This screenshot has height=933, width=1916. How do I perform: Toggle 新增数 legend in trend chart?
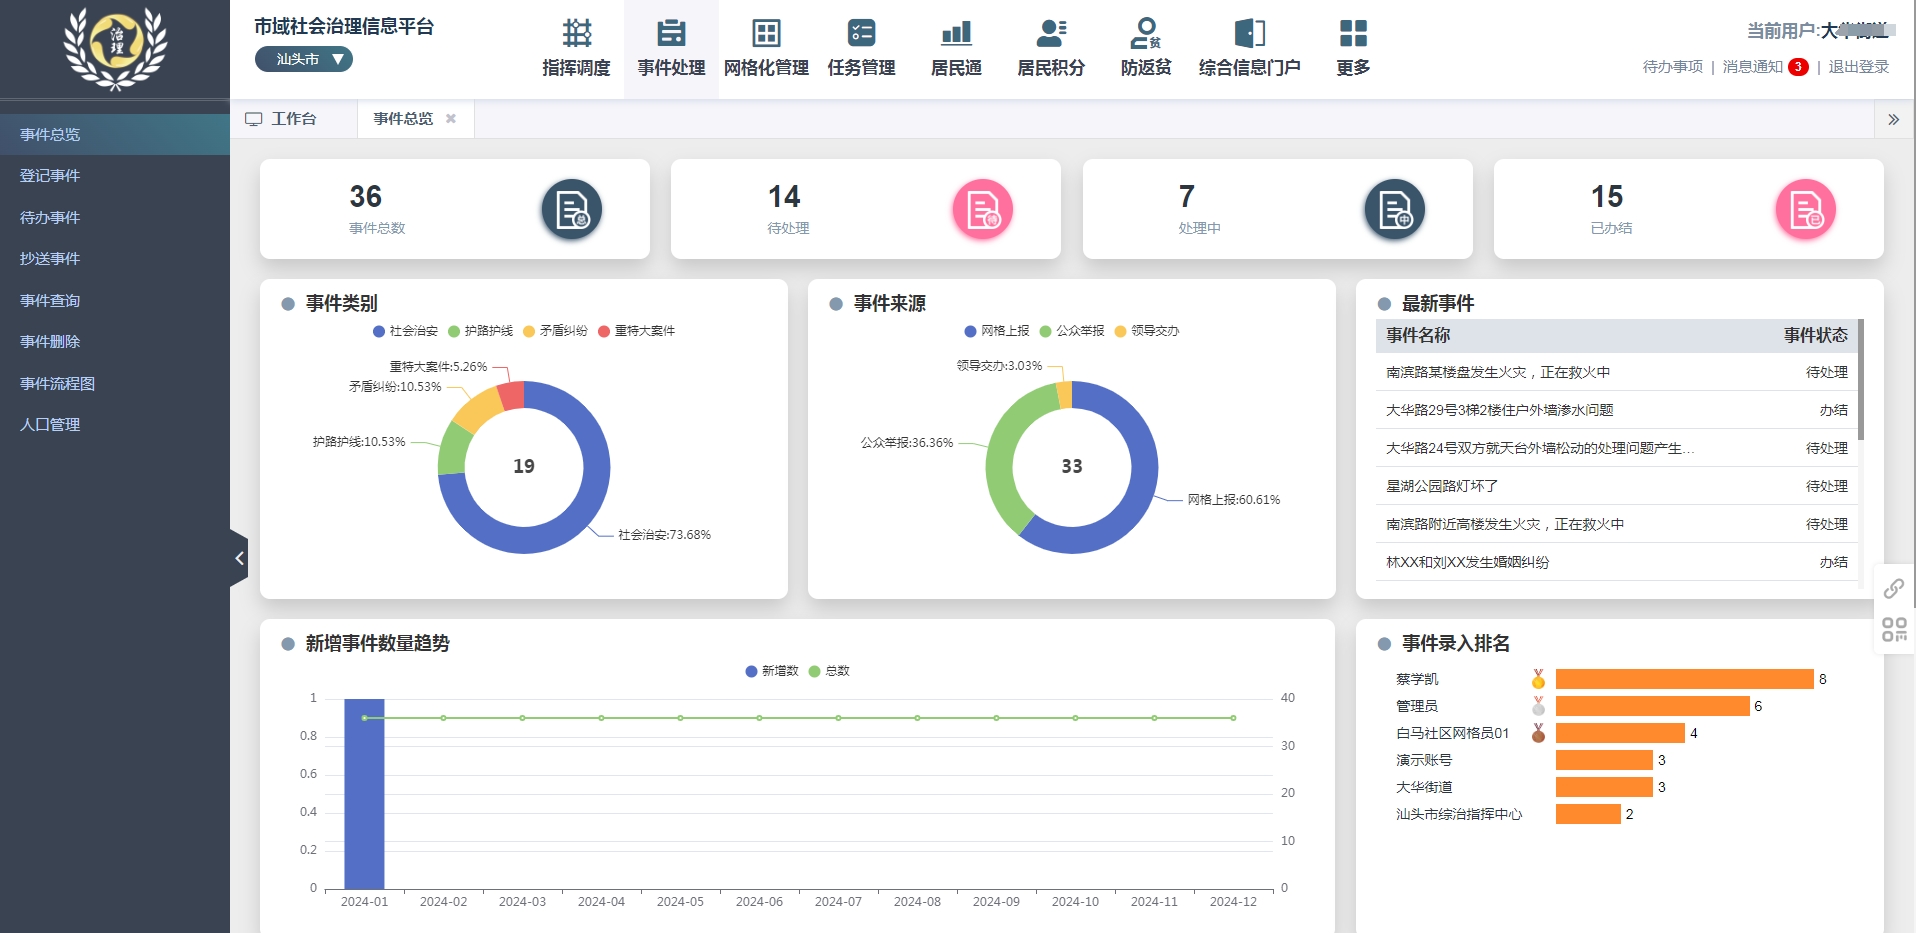[x=772, y=671]
